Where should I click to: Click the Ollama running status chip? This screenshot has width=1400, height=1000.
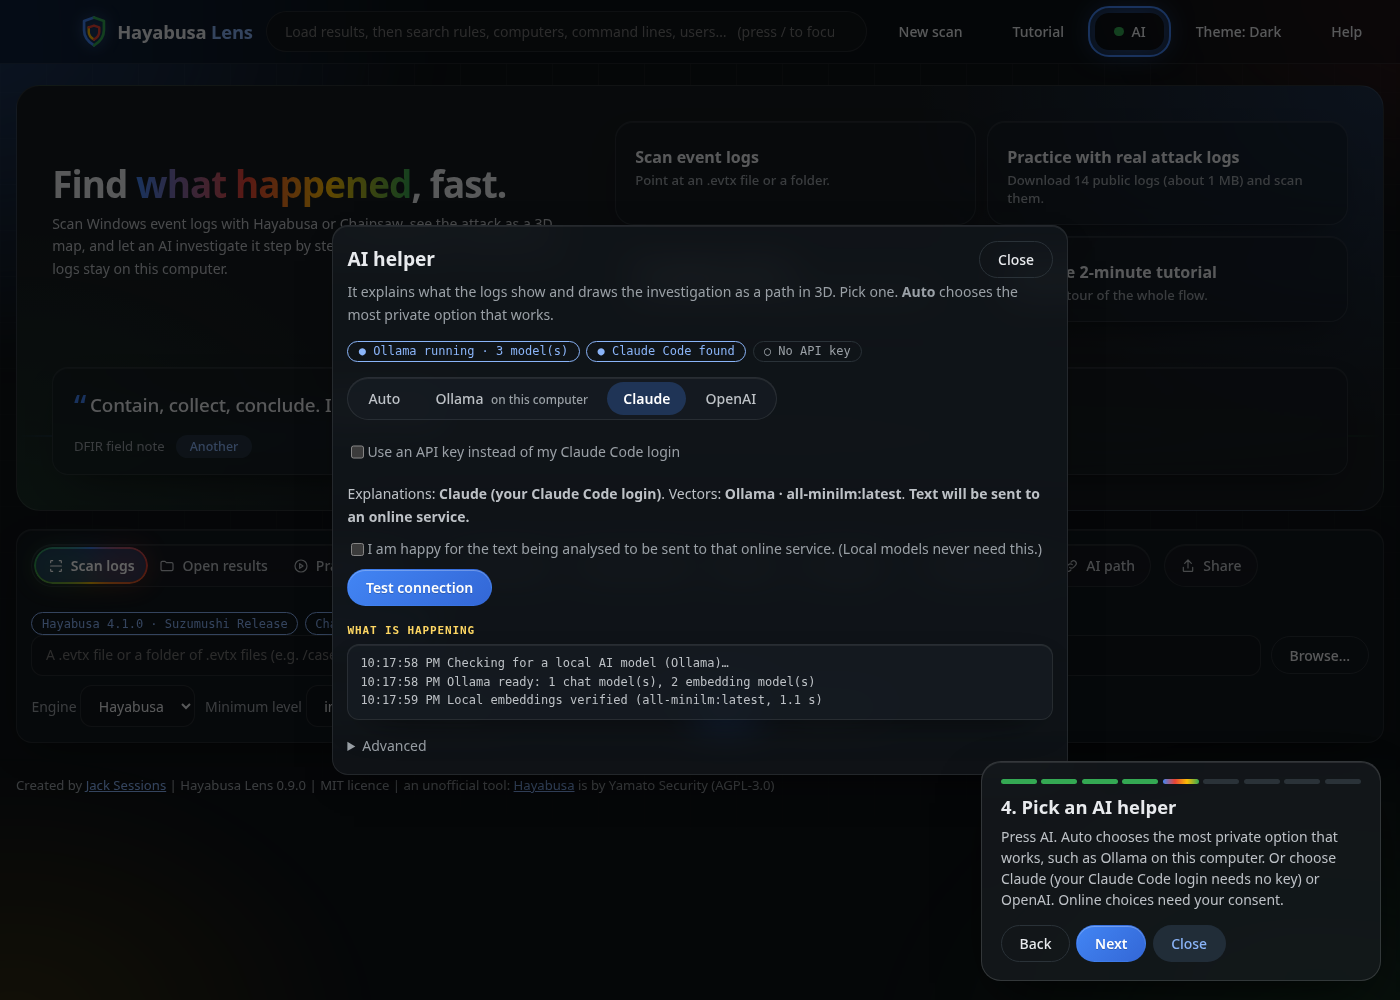[x=463, y=351]
